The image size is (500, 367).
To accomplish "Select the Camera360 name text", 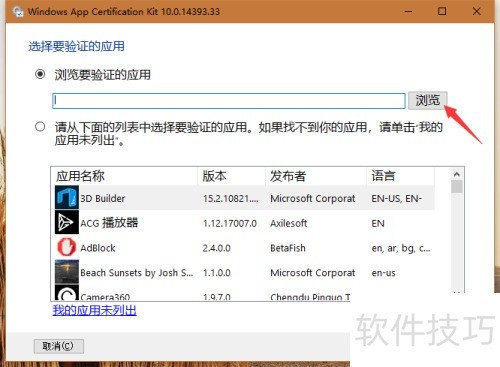I will pyautogui.click(x=105, y=297).
